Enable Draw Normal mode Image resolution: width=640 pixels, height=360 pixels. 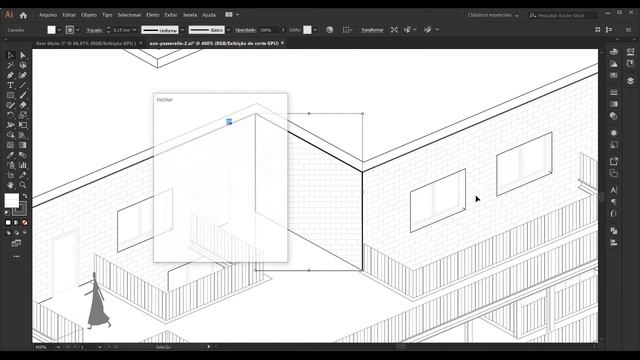[8, 233]
